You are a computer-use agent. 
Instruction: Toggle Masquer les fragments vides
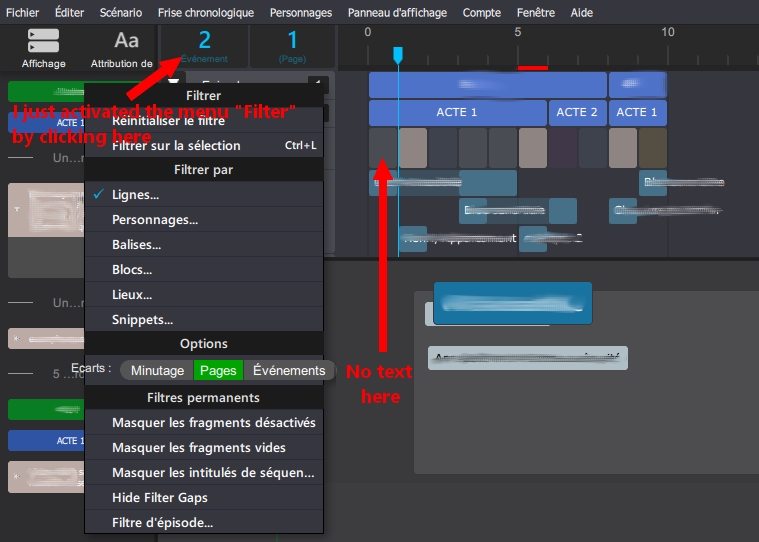pyautogui.click(x=204, y=448)
